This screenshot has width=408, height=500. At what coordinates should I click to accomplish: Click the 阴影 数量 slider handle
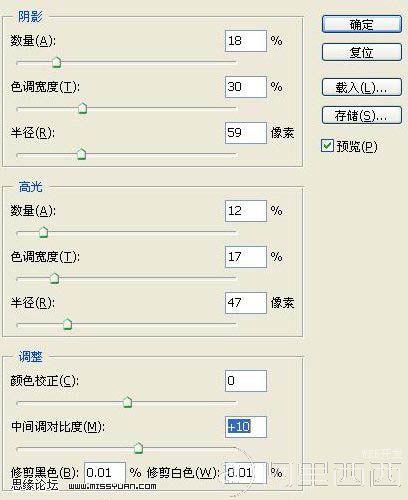[57, 62]
